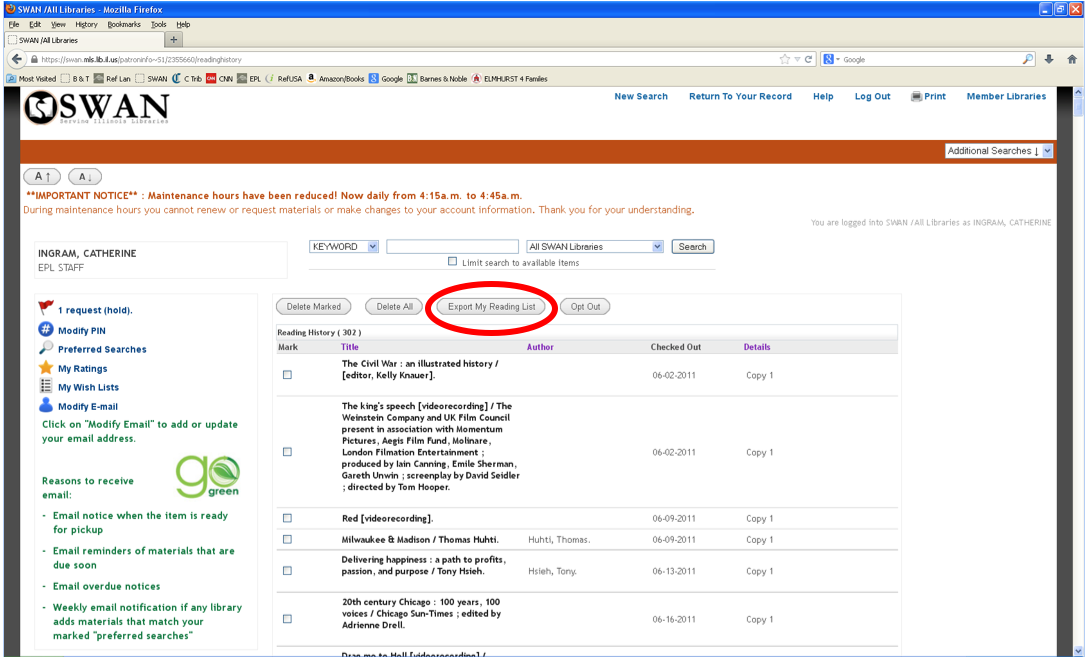Open the All SWAN Libraries dropdown
This screenshot has width=1086, height=657.
(x=595, y=246)
